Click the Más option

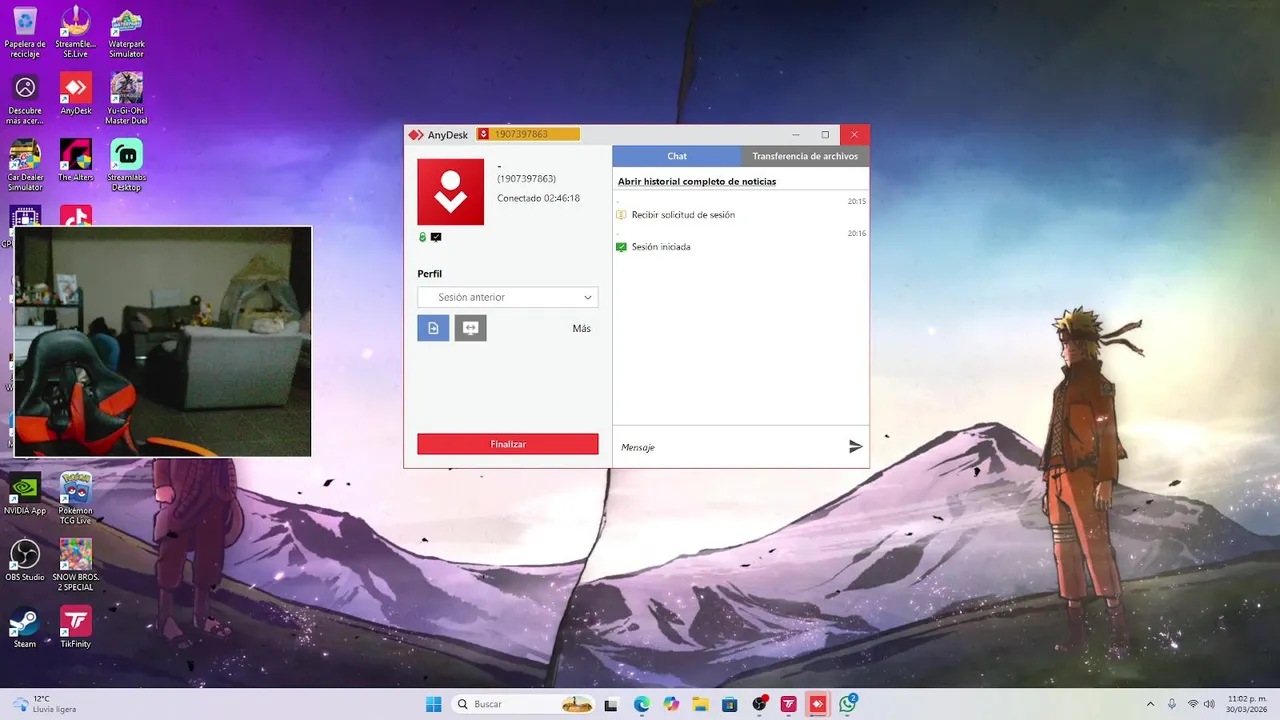[x=582, y=328]
